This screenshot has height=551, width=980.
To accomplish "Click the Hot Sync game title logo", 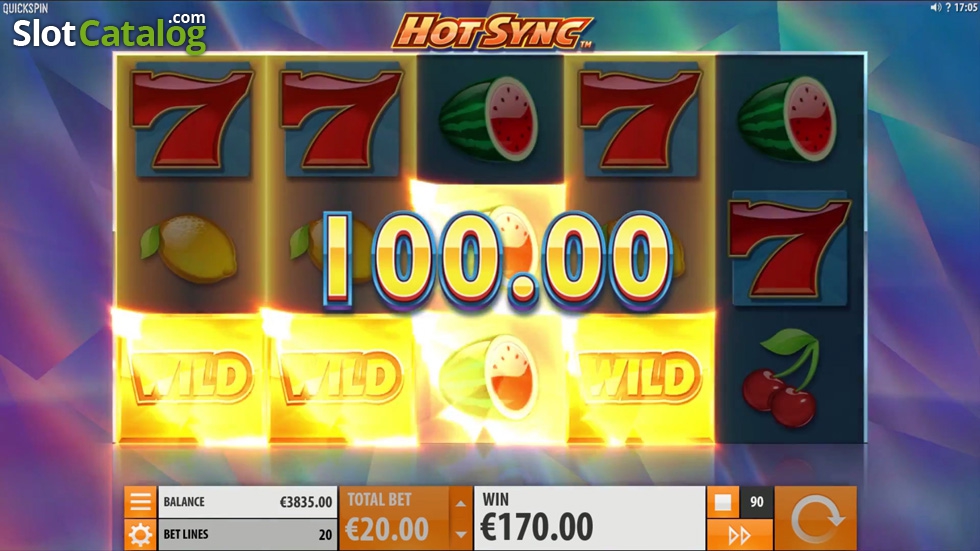I will 492,31.
